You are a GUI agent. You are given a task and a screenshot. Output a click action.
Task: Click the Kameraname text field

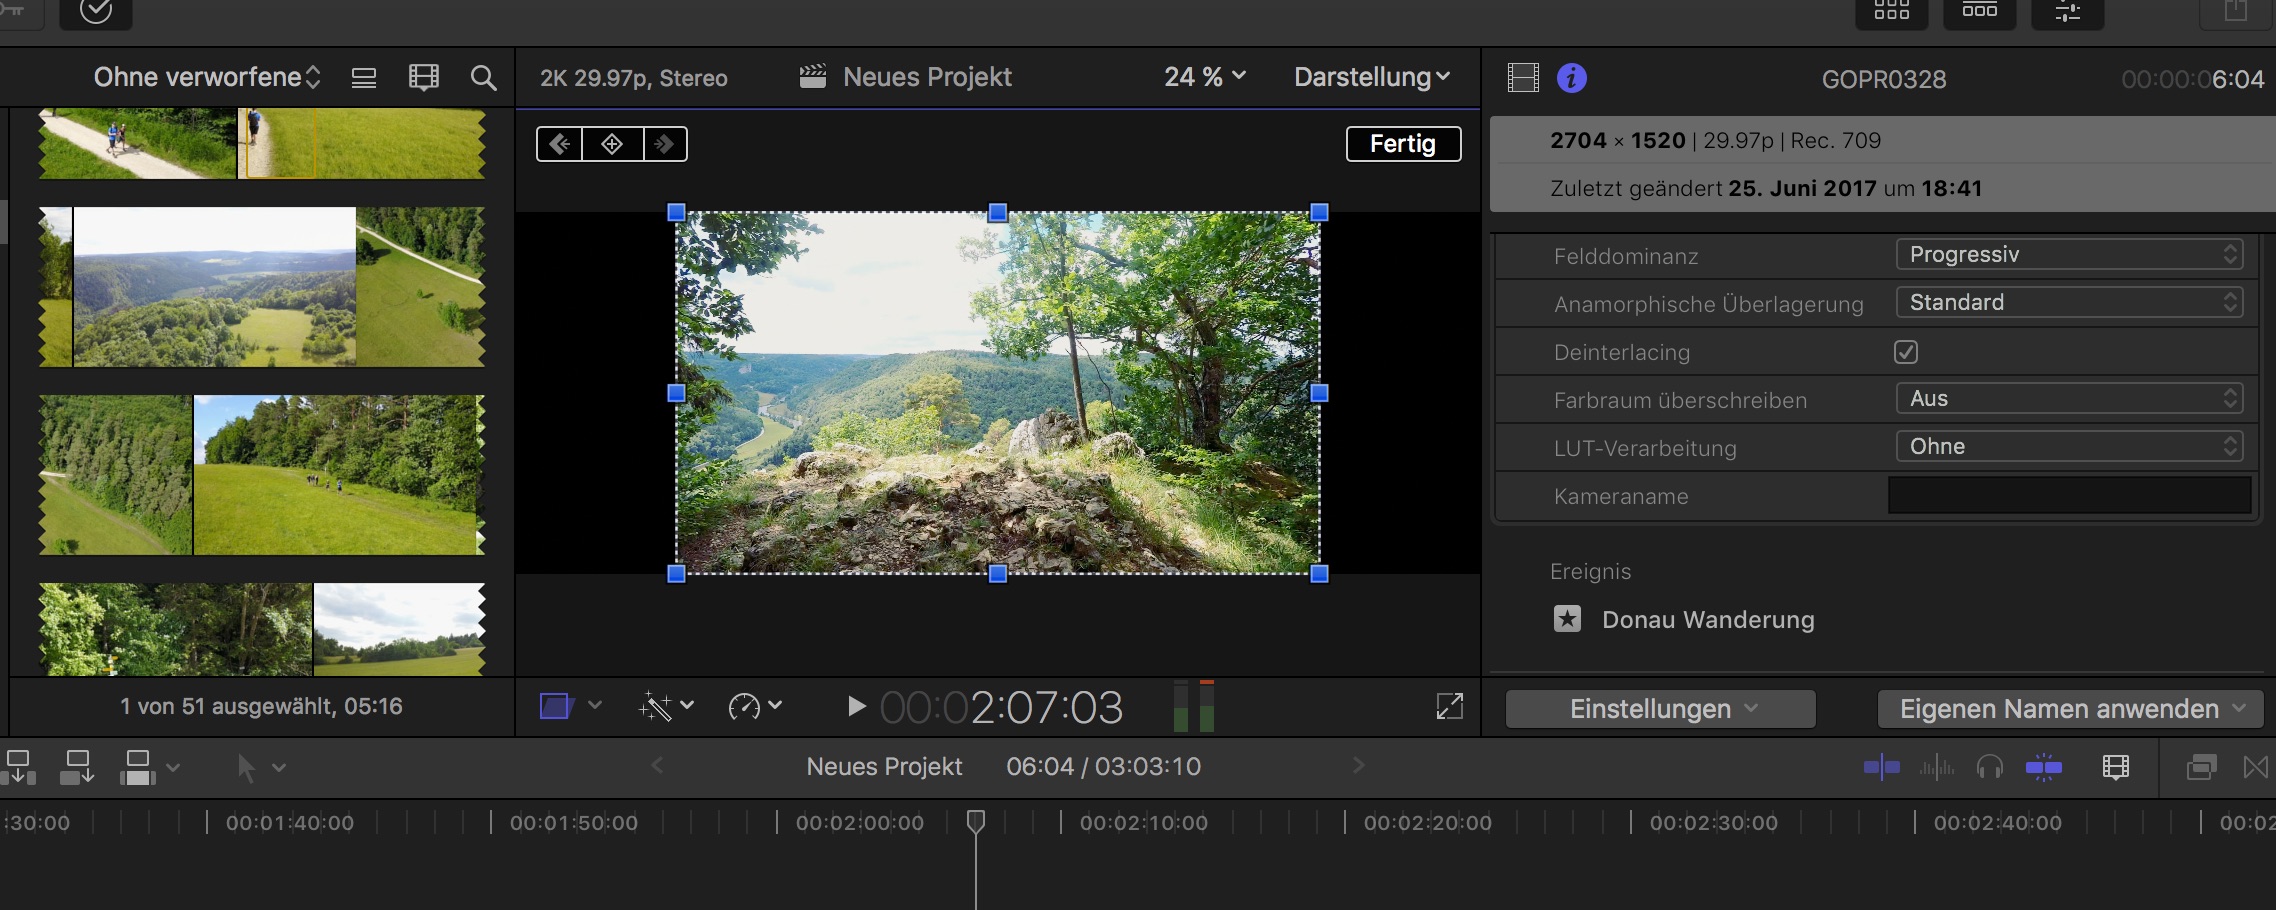2069,496
